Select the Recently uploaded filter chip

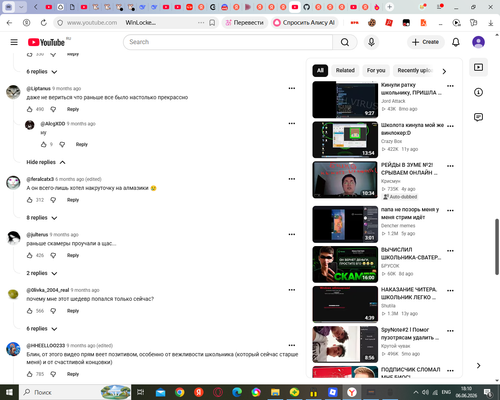414,70
